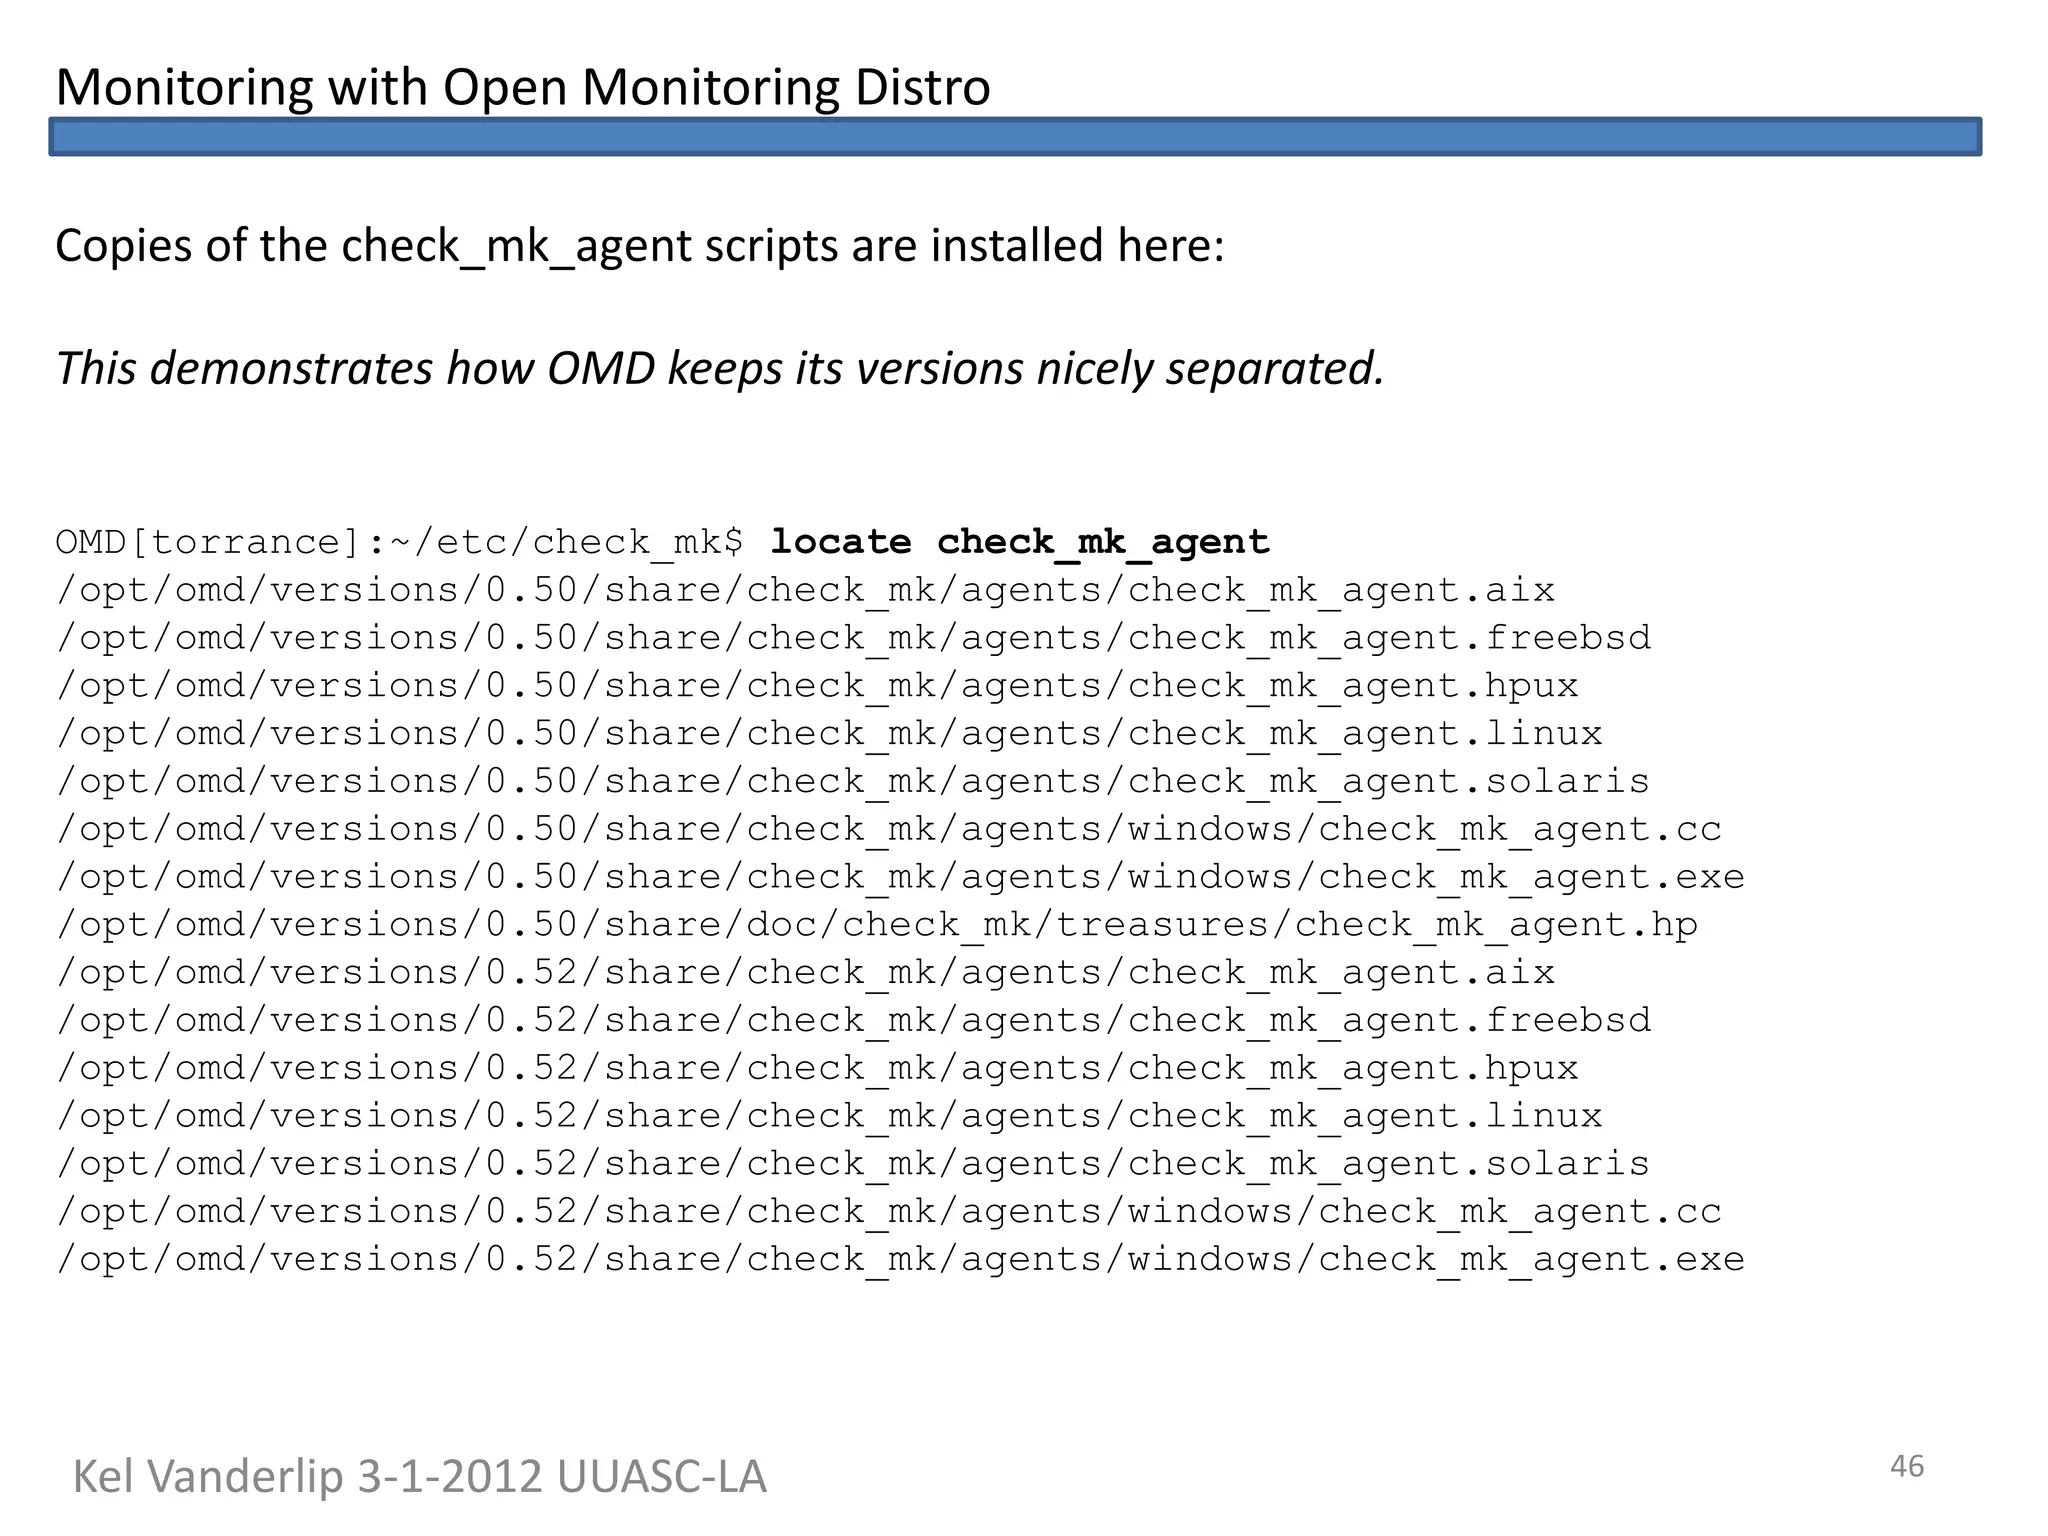Select the 0.50 windows/check_mk_agent.cc line
The height and width of the screenshot is (1536, 2048).
pyautogui.click(x=888, y=829)
